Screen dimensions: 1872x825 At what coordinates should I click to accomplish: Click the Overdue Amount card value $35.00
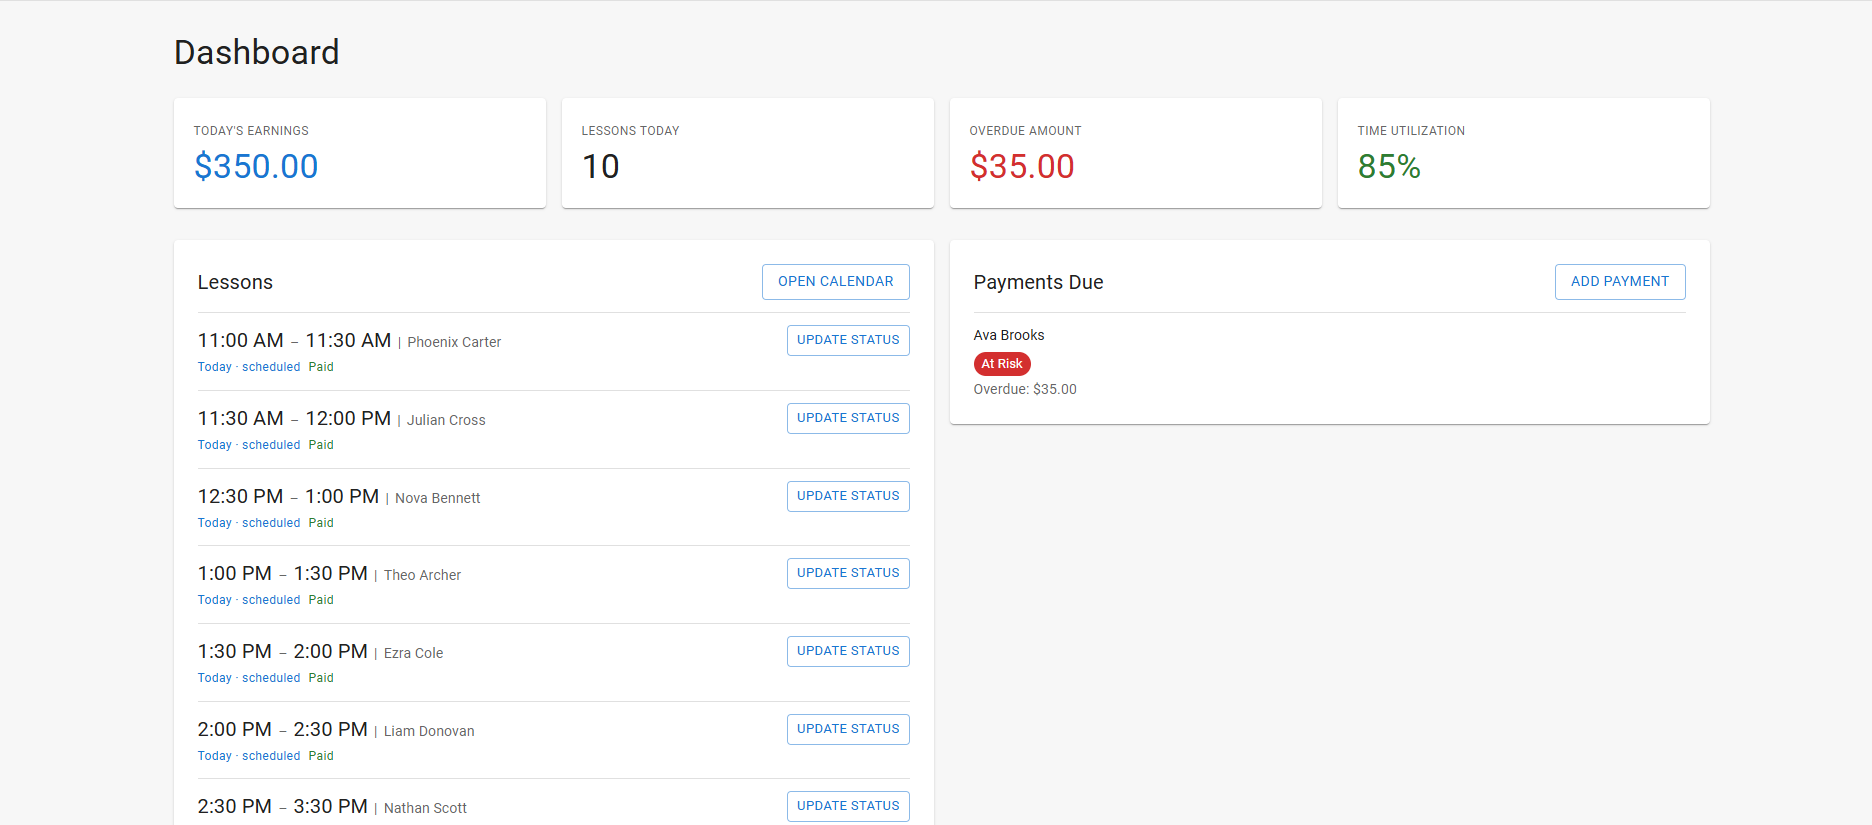[1021, 166]
